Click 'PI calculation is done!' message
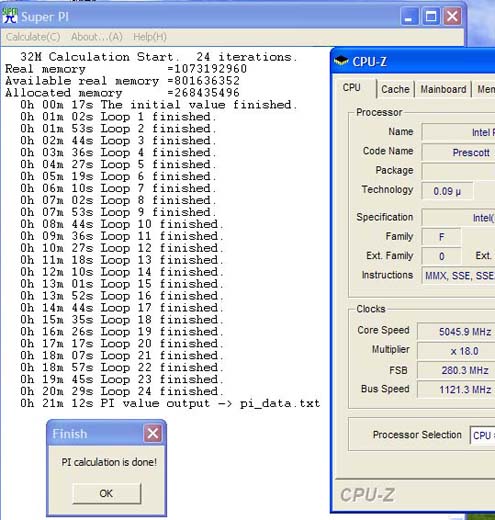 [109, 462]
